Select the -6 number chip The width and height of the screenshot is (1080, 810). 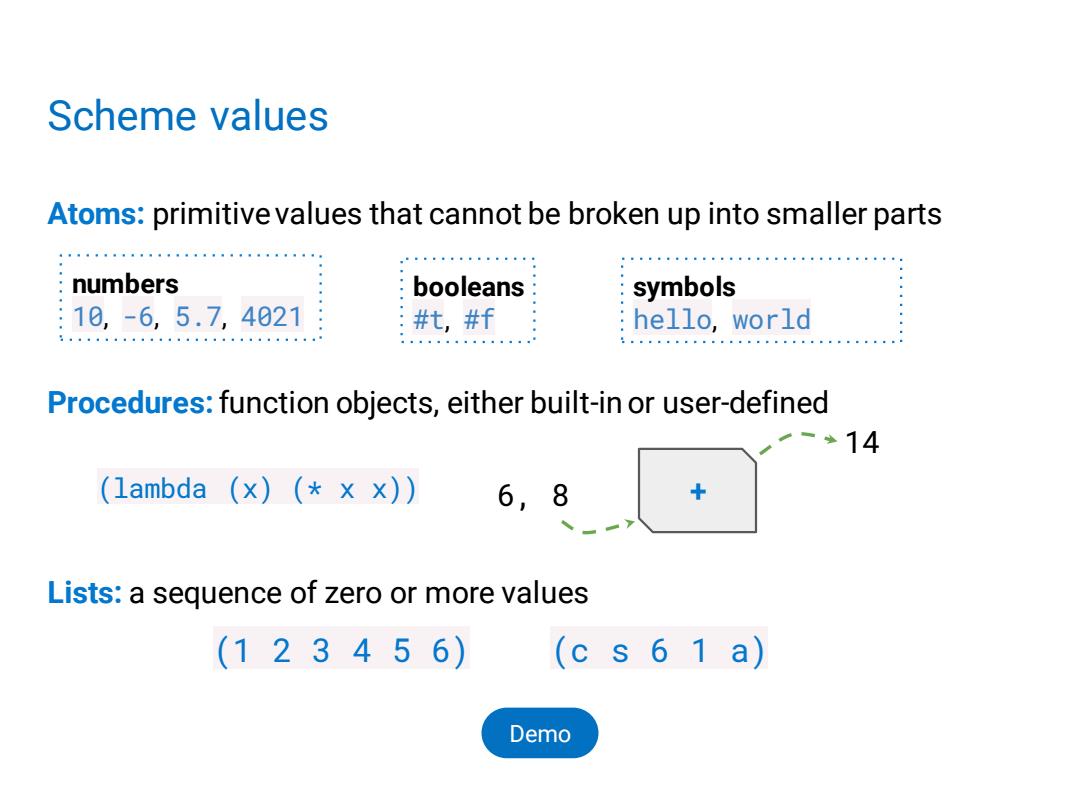coord(138,317)
